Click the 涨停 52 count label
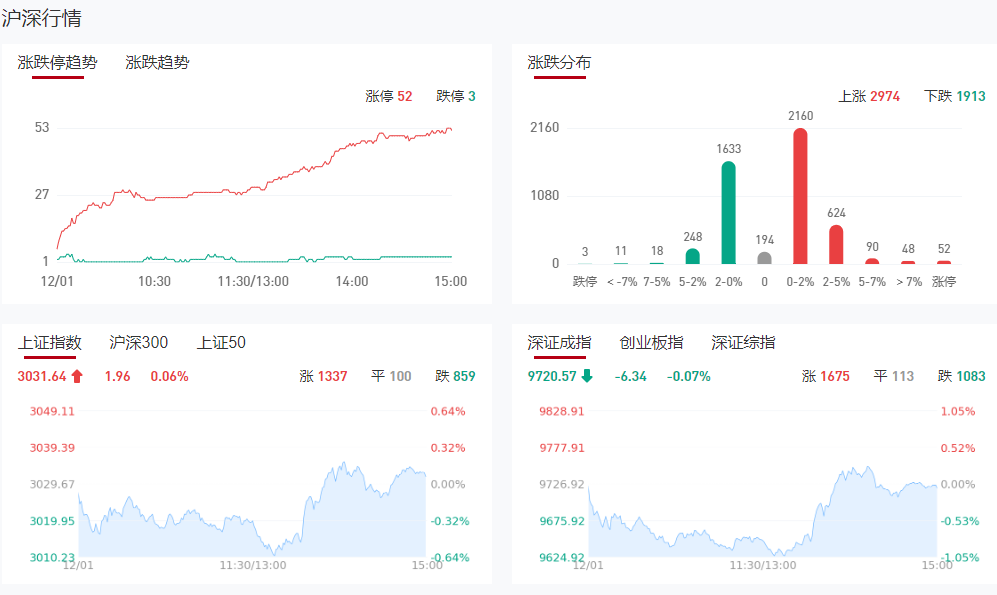The height and width of the screenshot is (595, 997). click(389, 97)
